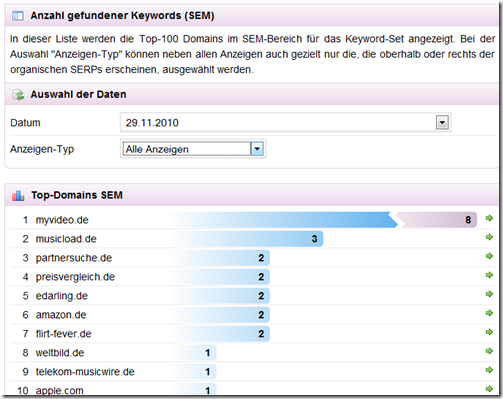
Task: Open the Datum dropdown arrow
Action: [x=442, y=122]
